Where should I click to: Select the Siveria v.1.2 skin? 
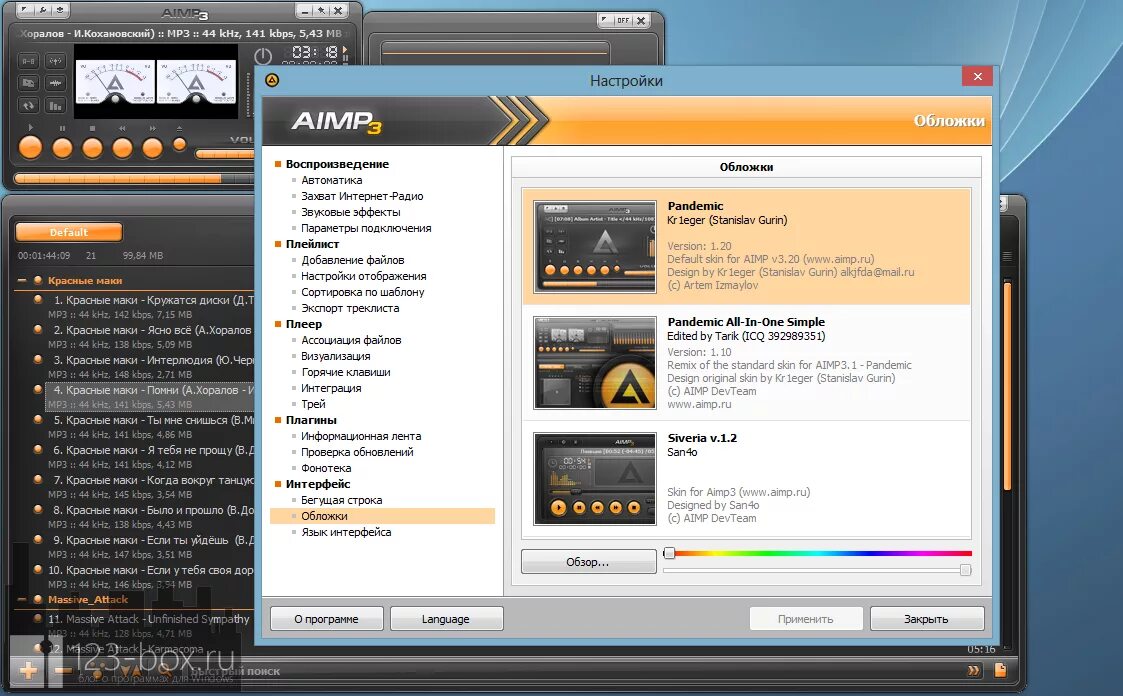pos(746,478)
